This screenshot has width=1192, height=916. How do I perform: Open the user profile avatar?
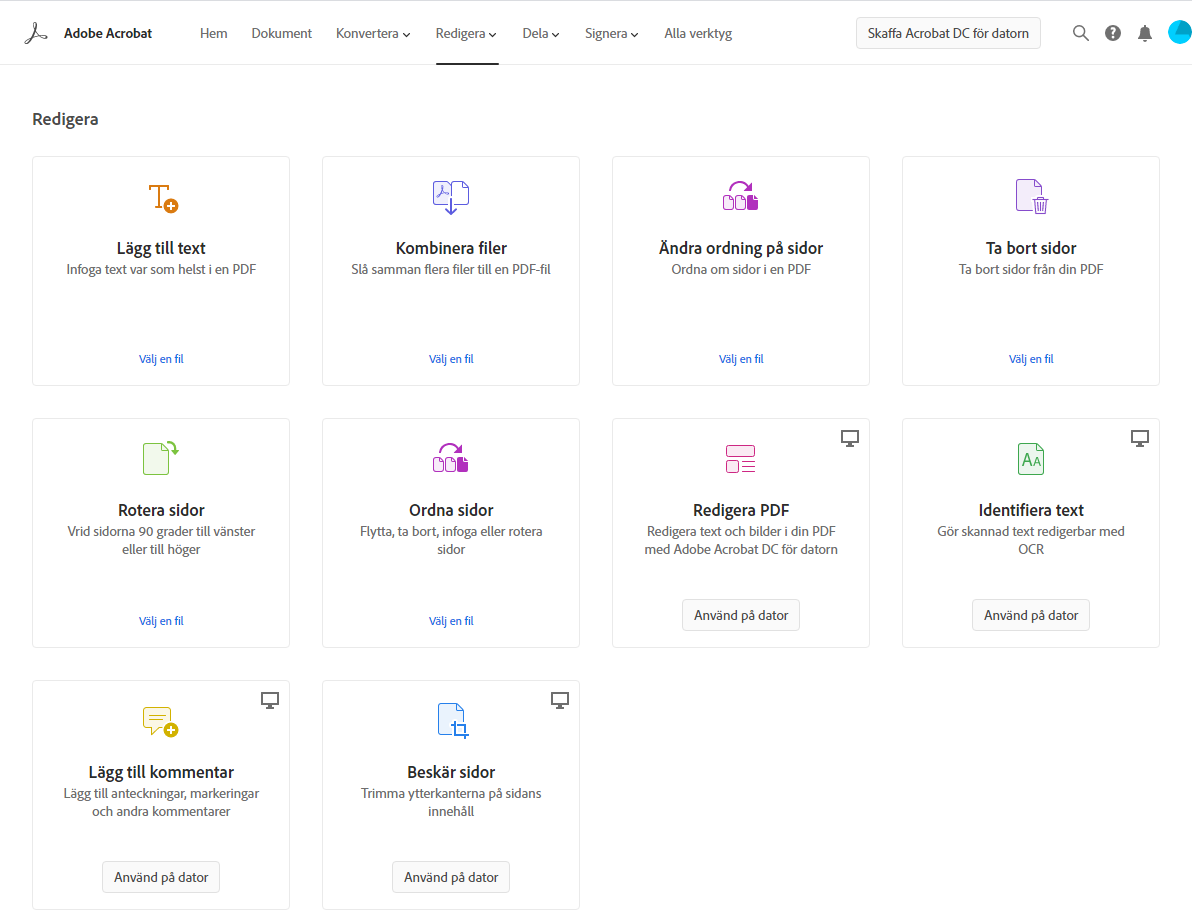click(x=1180, y=33)
